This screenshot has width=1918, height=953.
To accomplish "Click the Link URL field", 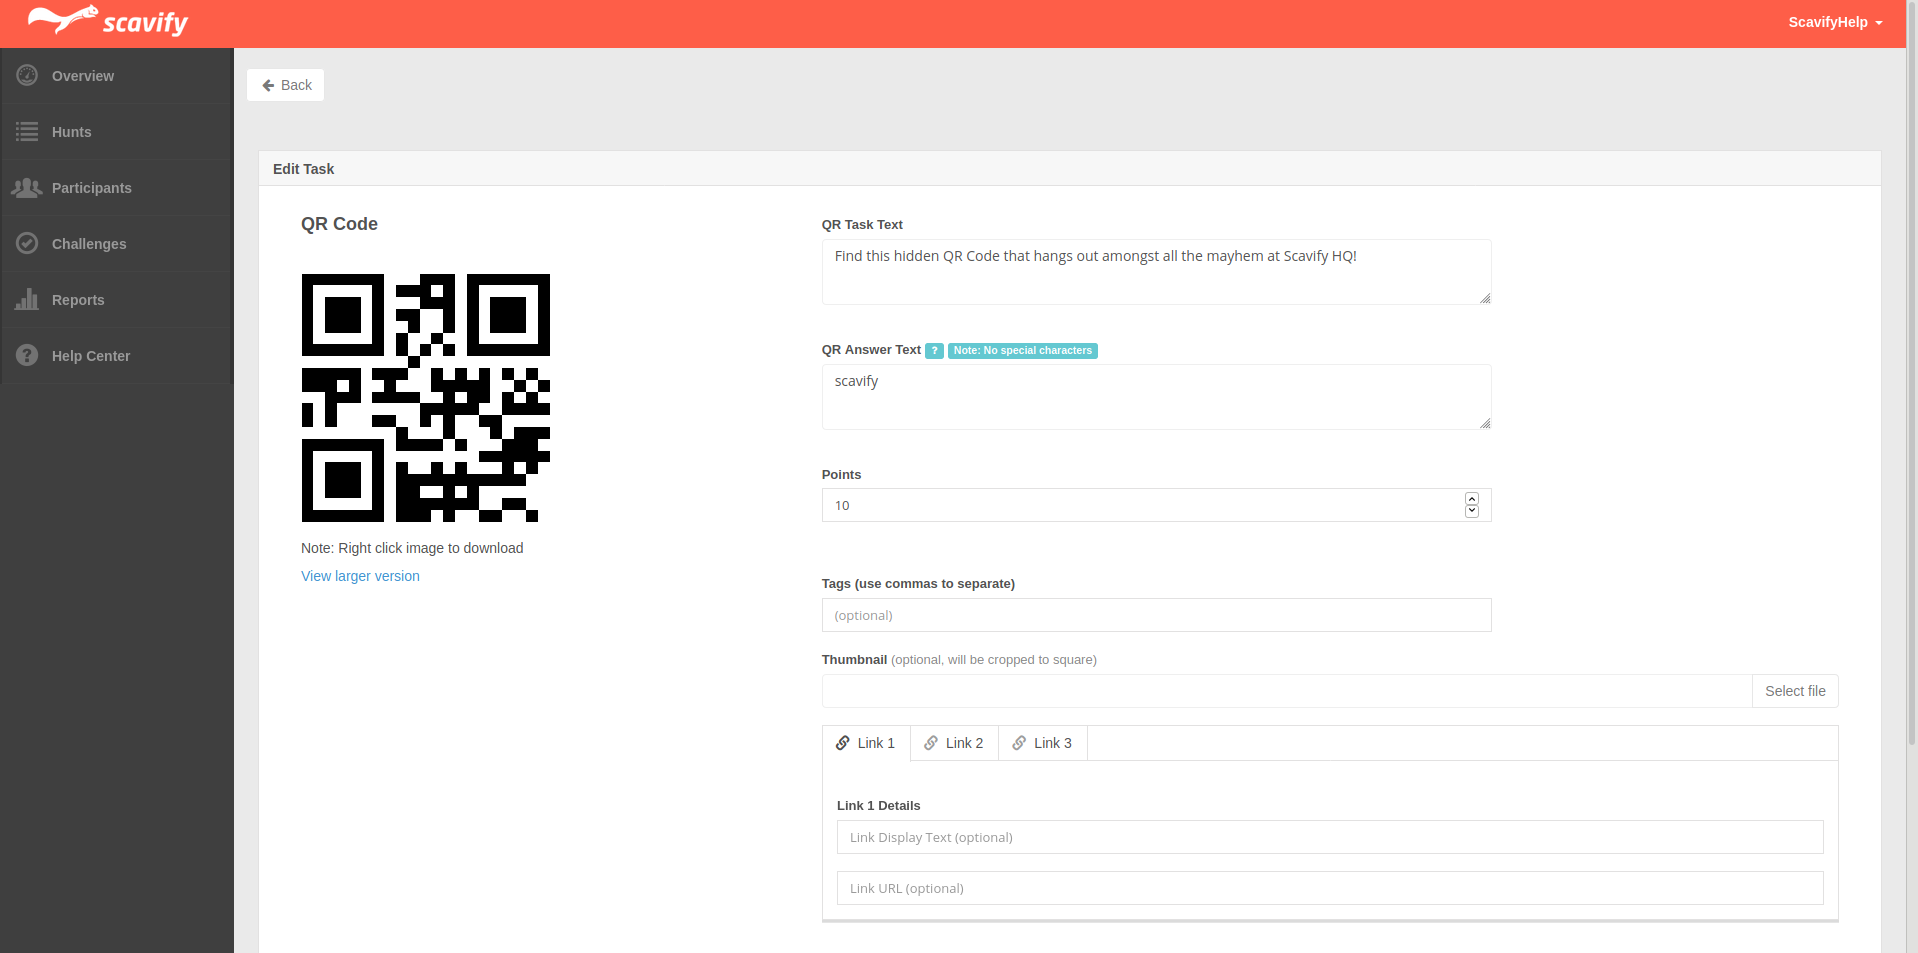I will [1330, 888].
